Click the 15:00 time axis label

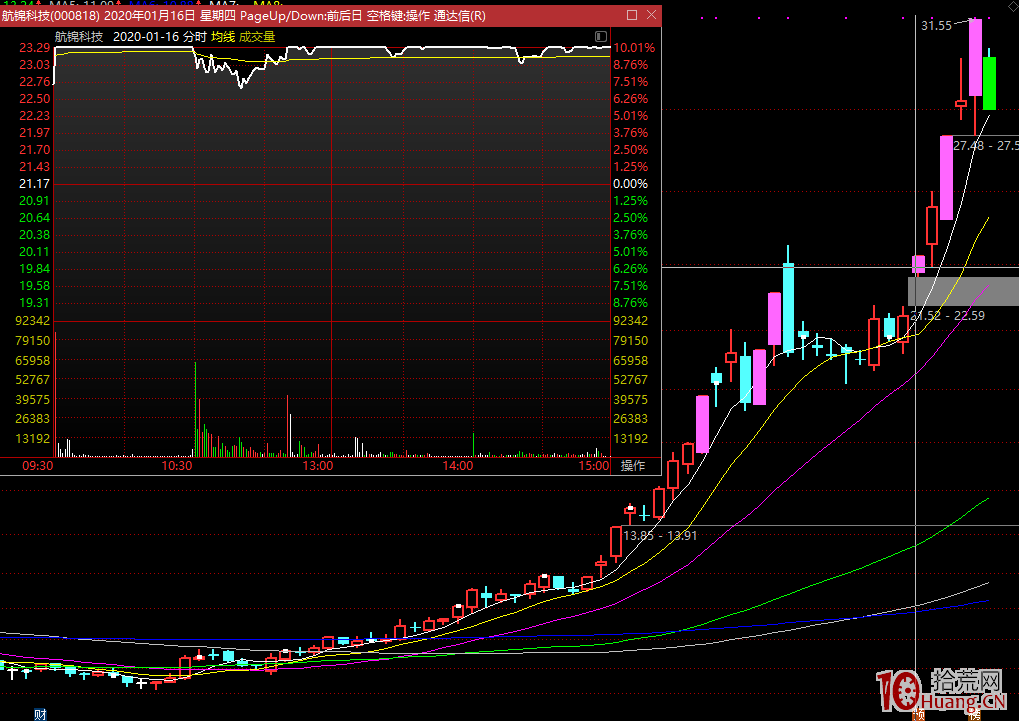pos(593,466)
